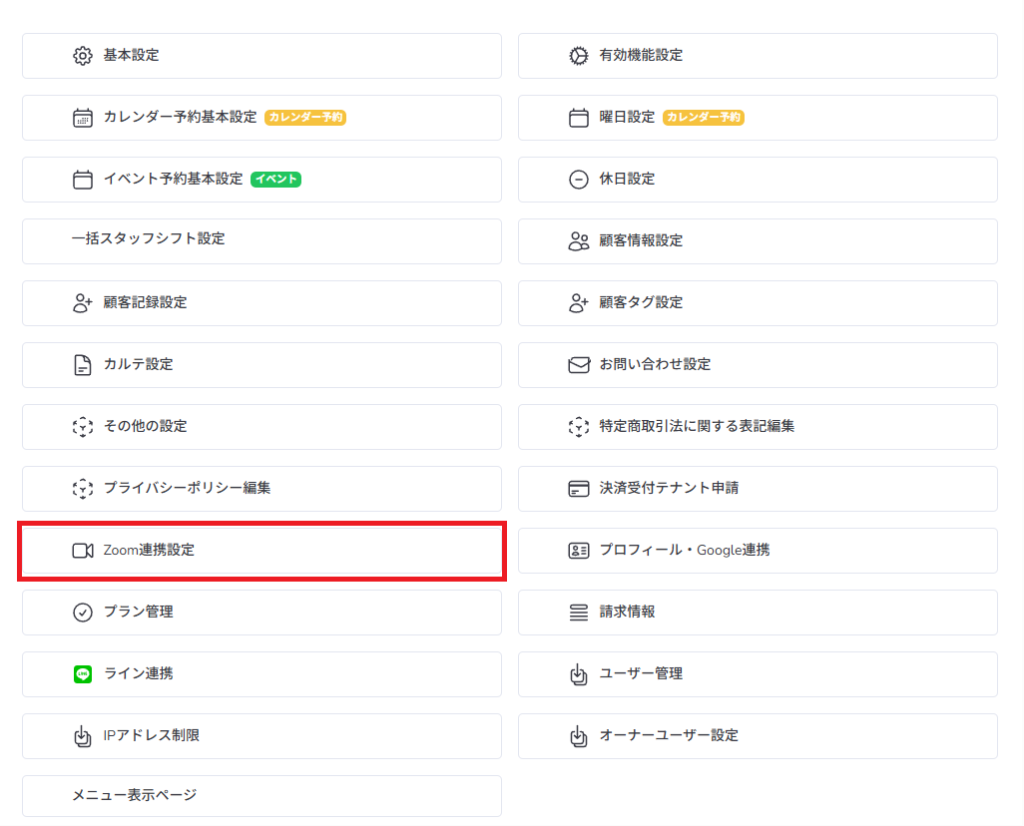This screenshot has height=826, width=1024.
Task: Click the envelope icon for お問い合わせ設定
Action: tap(578, 365)
